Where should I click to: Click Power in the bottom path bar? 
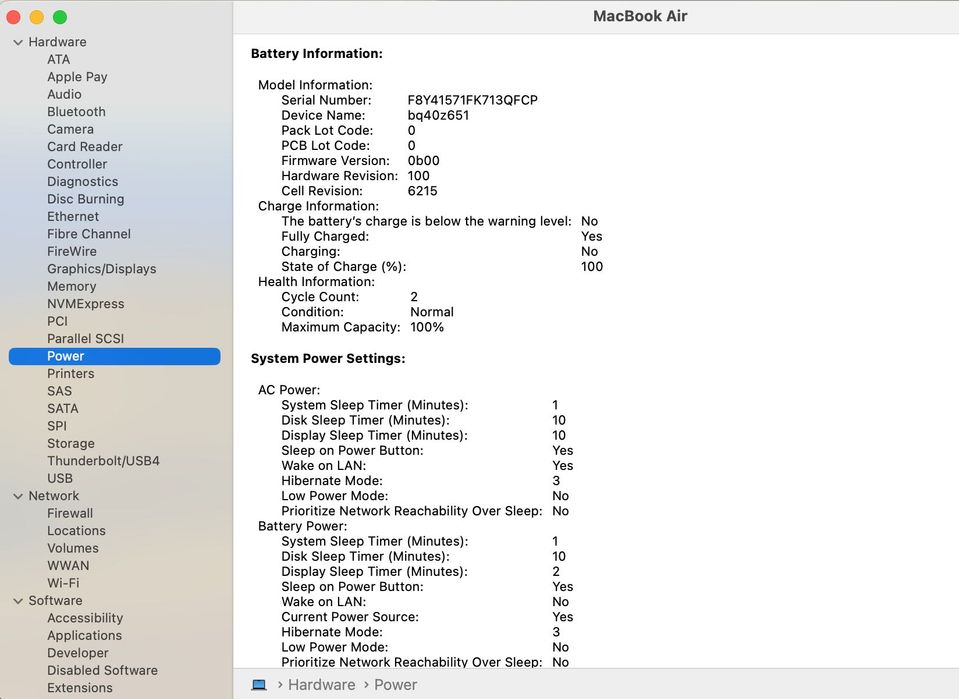coord(395,684)
